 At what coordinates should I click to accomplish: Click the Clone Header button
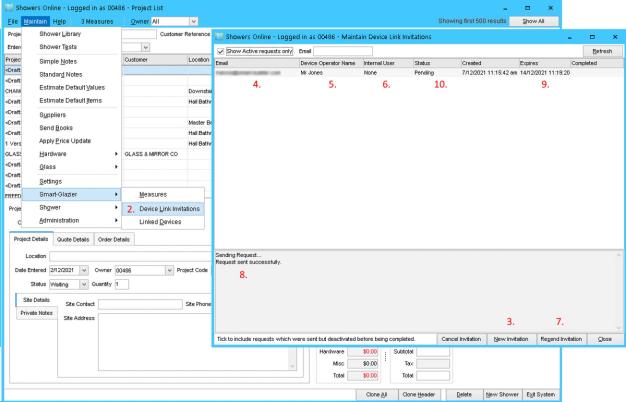coord(418,394)
